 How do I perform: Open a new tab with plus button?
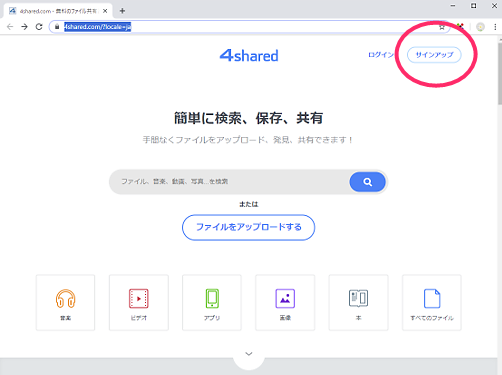pyautogui.click(x=122, y=11)
